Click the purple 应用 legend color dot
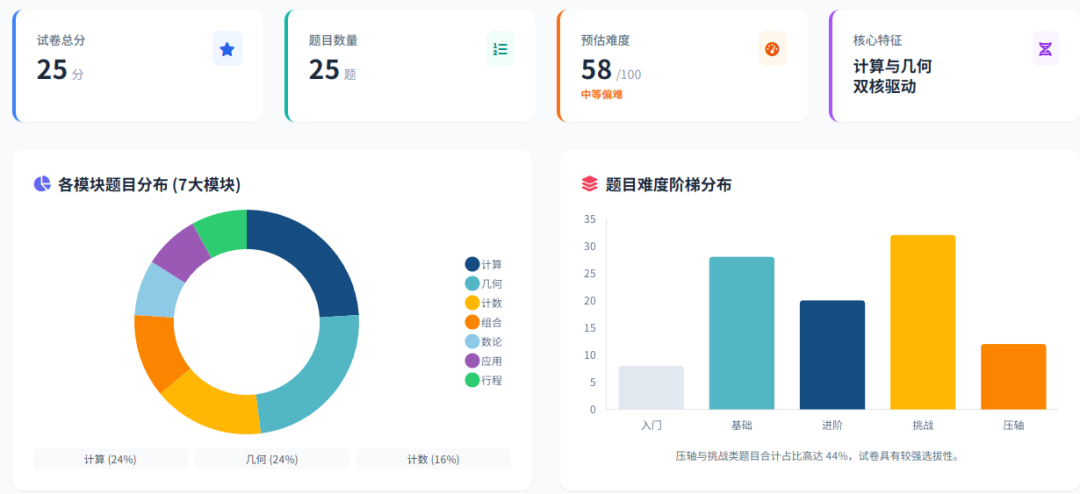The width and height of the screenshot is (1080, 494). [472, 360]
